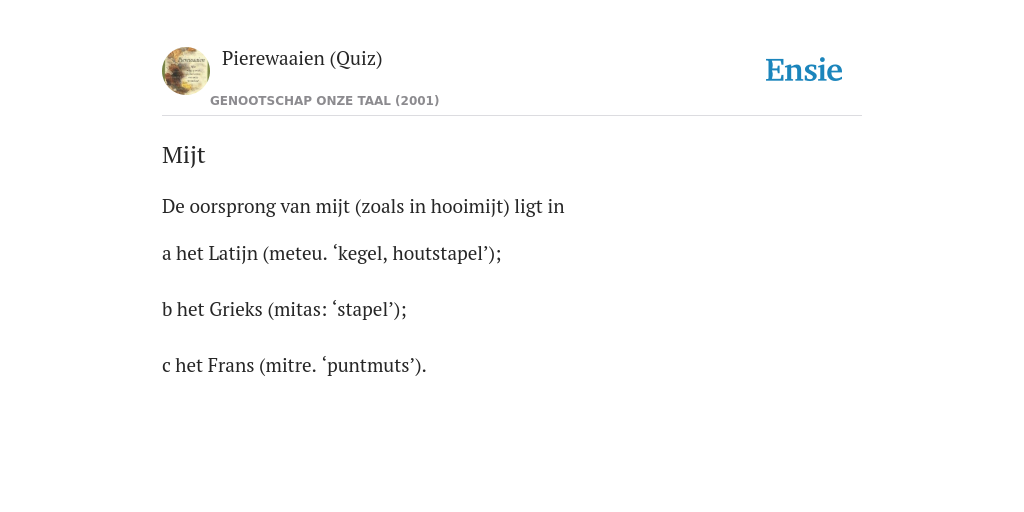1024x512 pixels.
Task: Open the Ensie logo link
Action: coord(804,70)
